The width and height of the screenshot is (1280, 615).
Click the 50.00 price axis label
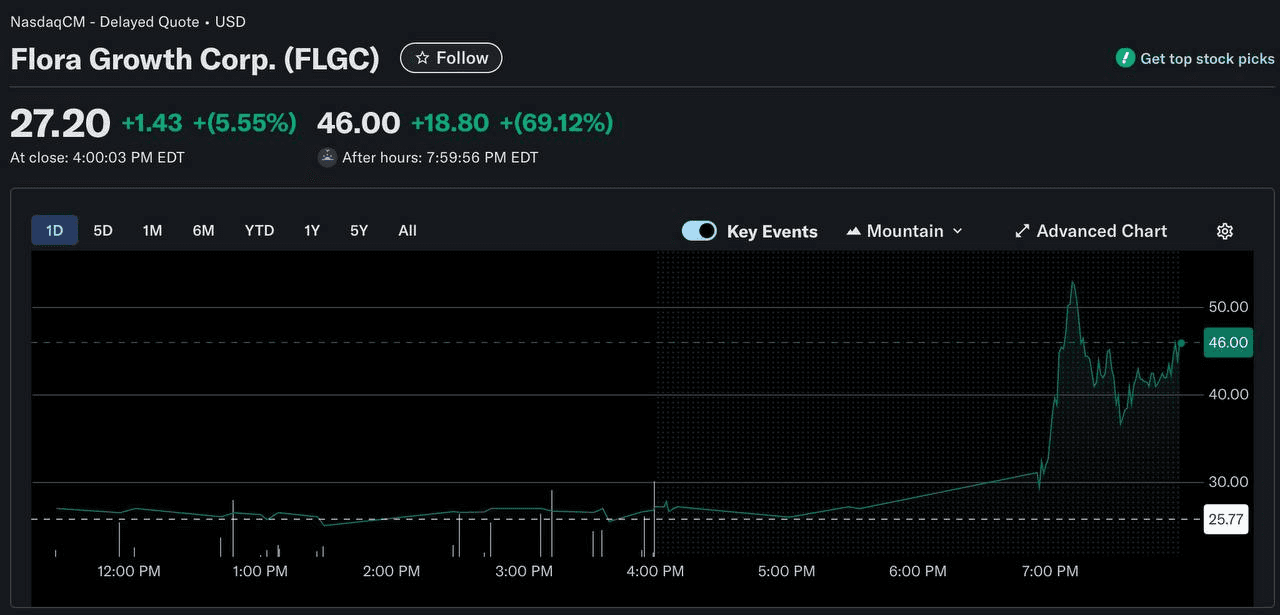[1228, 307]
